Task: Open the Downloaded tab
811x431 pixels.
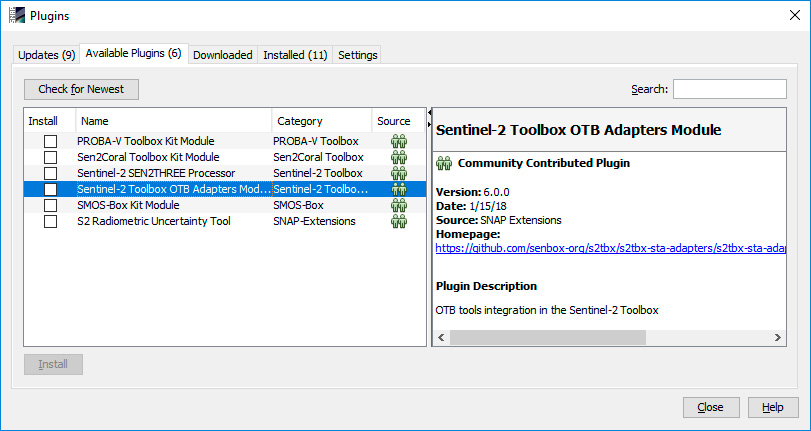Action: [x=223, y=55]
